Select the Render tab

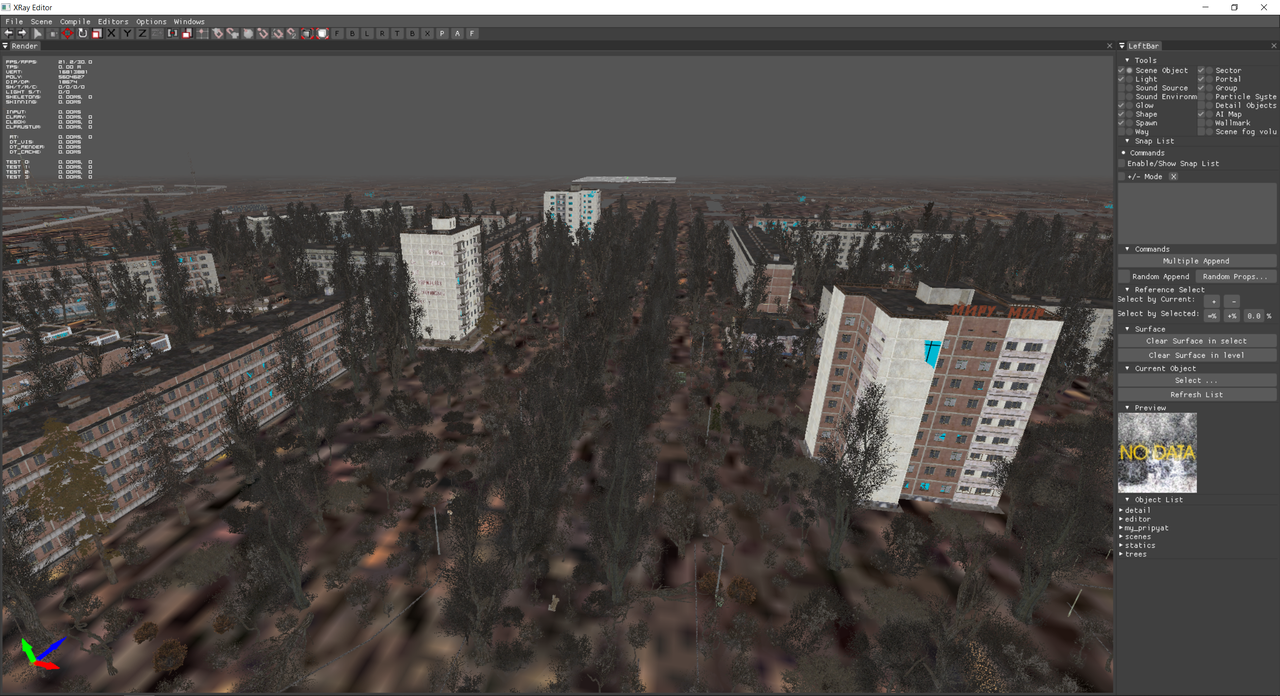click(x=24, y=46)
